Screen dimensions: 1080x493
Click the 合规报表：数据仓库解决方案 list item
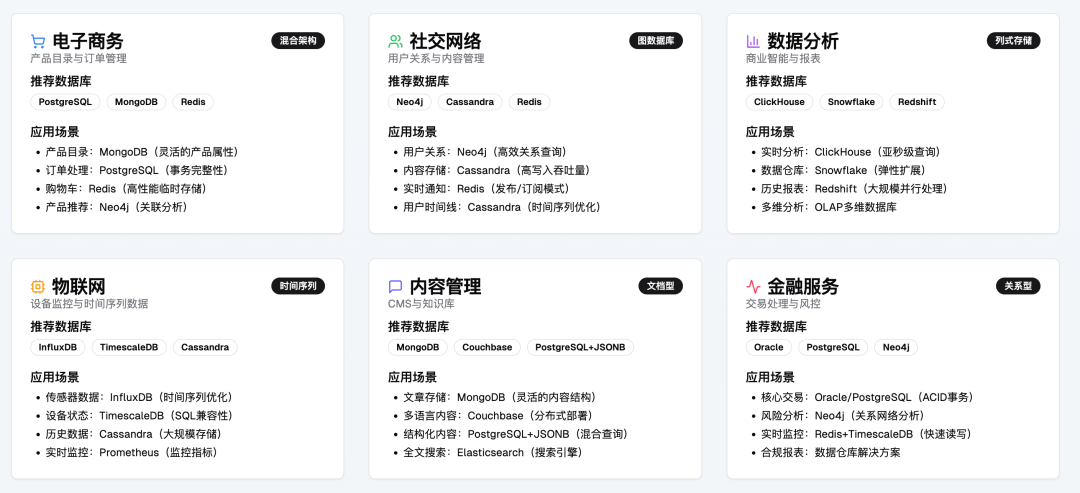[x=830, y=452]
